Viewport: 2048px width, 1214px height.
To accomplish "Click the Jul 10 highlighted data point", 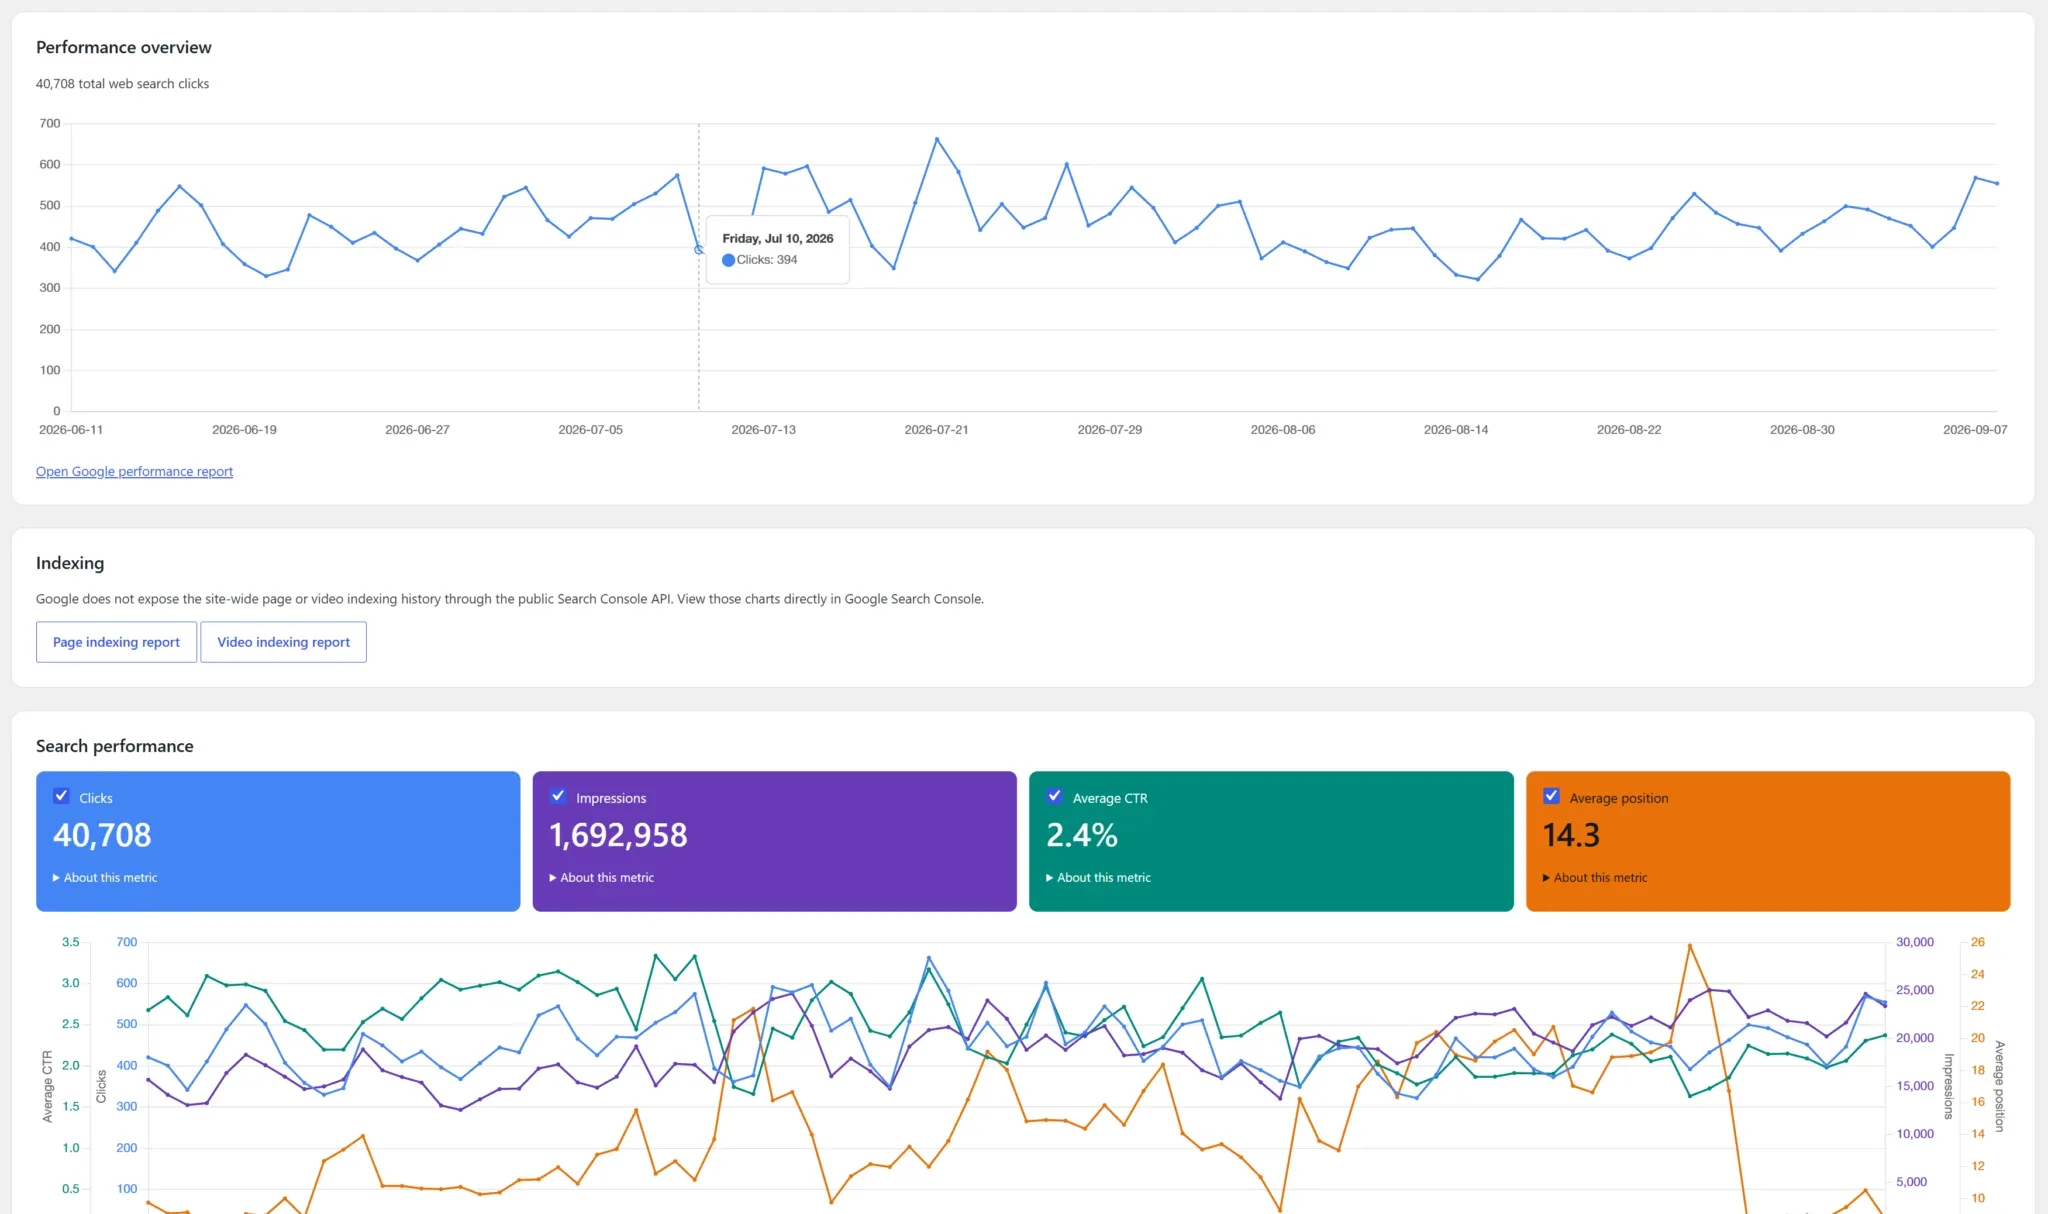I will [x=699, y=249].
